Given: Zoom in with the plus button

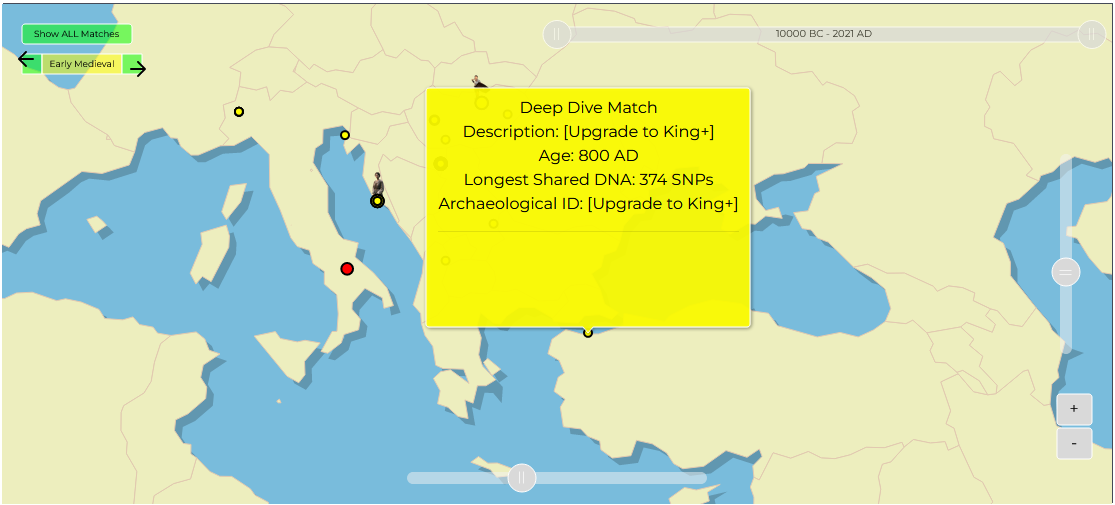Looking at the screenshot, I should tap(1074, 409).
